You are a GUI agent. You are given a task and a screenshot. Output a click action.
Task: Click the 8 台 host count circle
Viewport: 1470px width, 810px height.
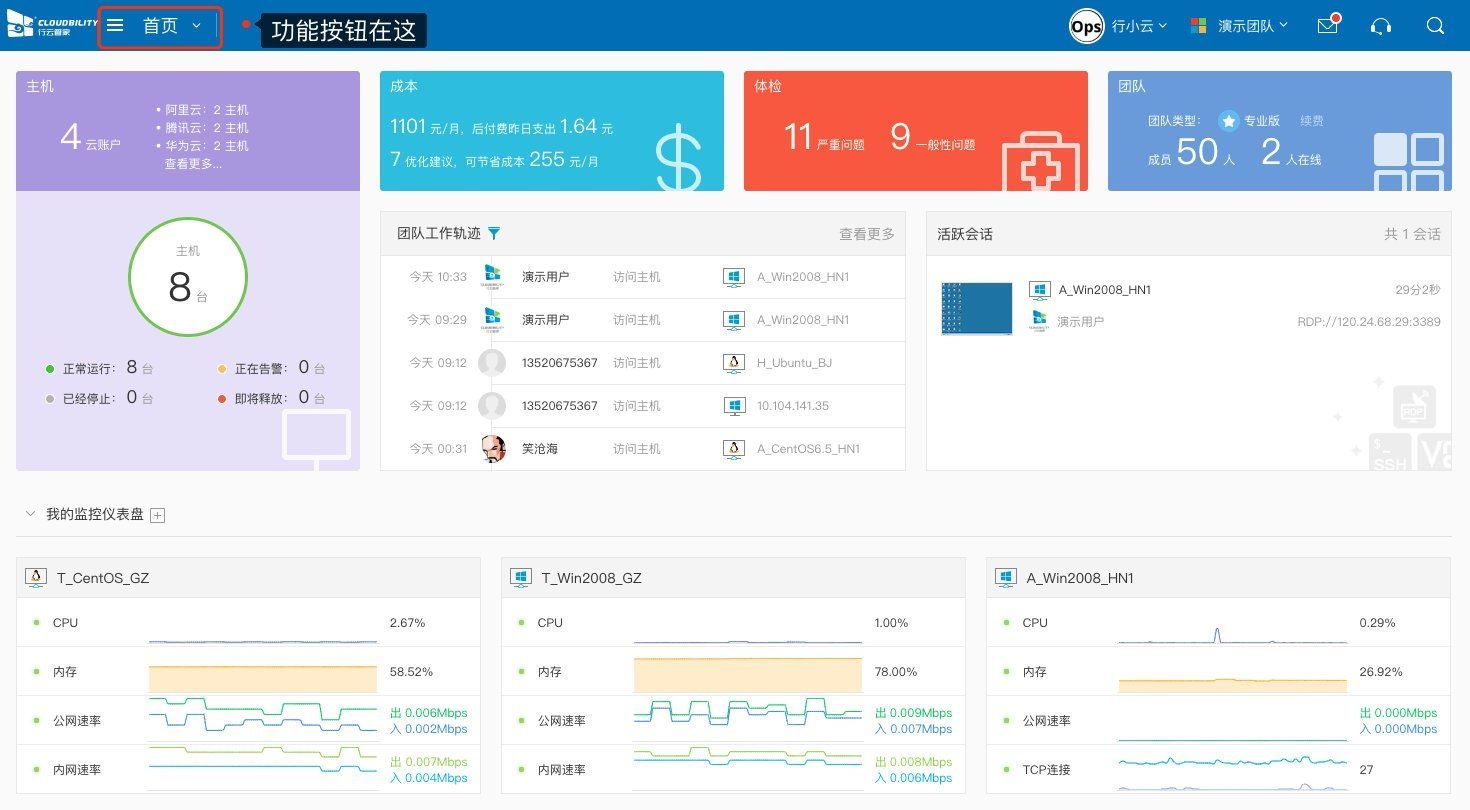coord(188,277)
